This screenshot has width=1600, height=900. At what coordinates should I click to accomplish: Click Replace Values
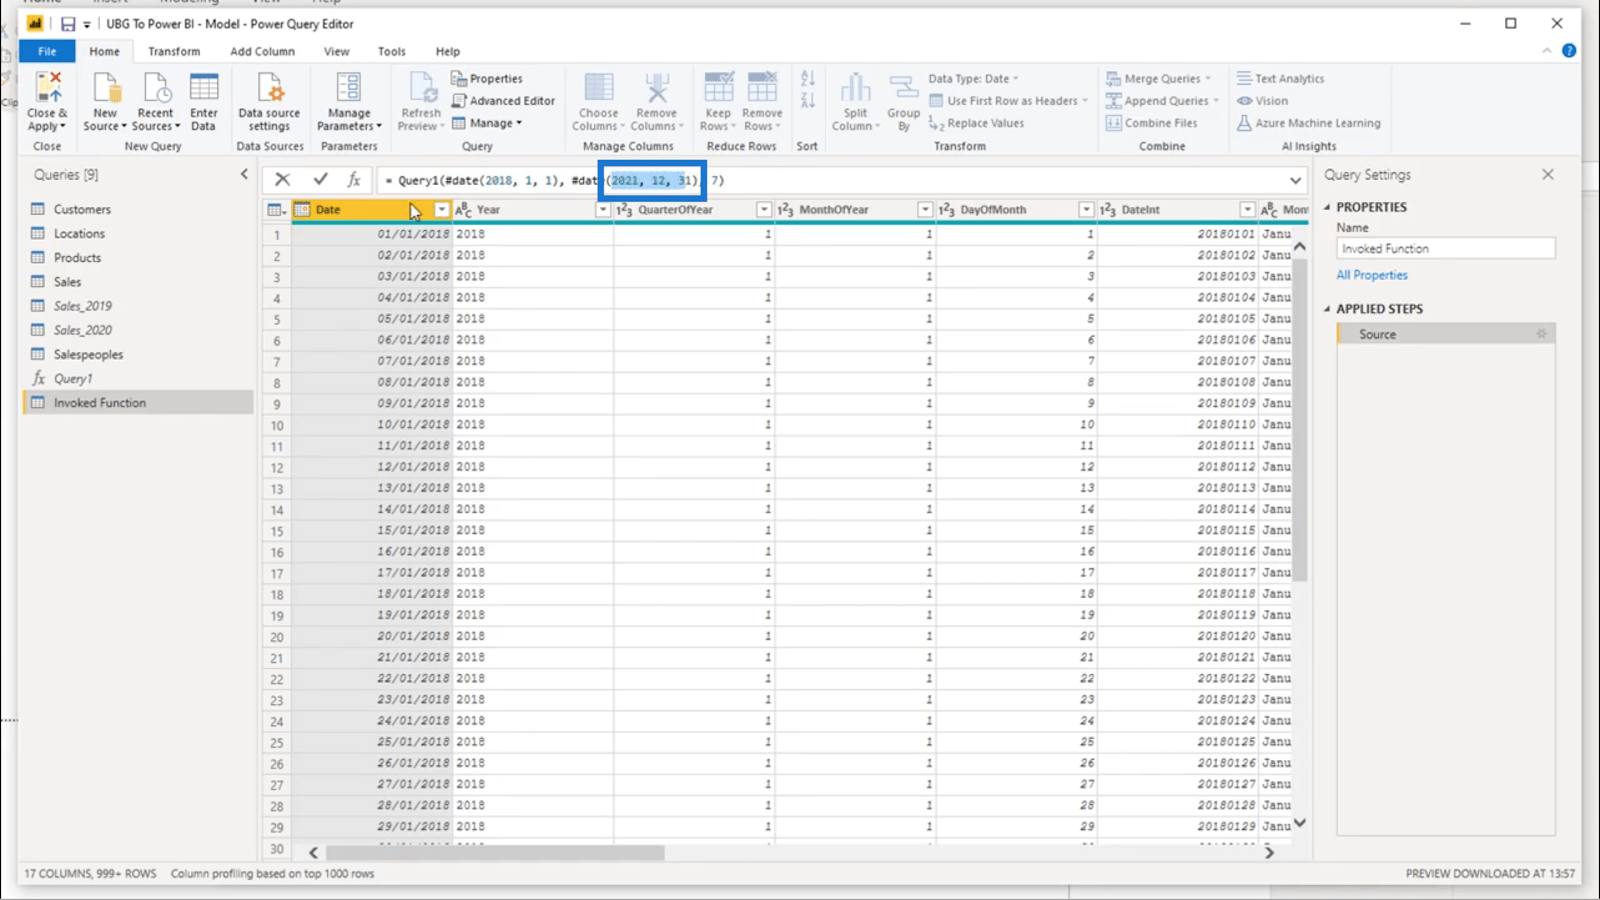pyautogui.click(x=977, y=123)
